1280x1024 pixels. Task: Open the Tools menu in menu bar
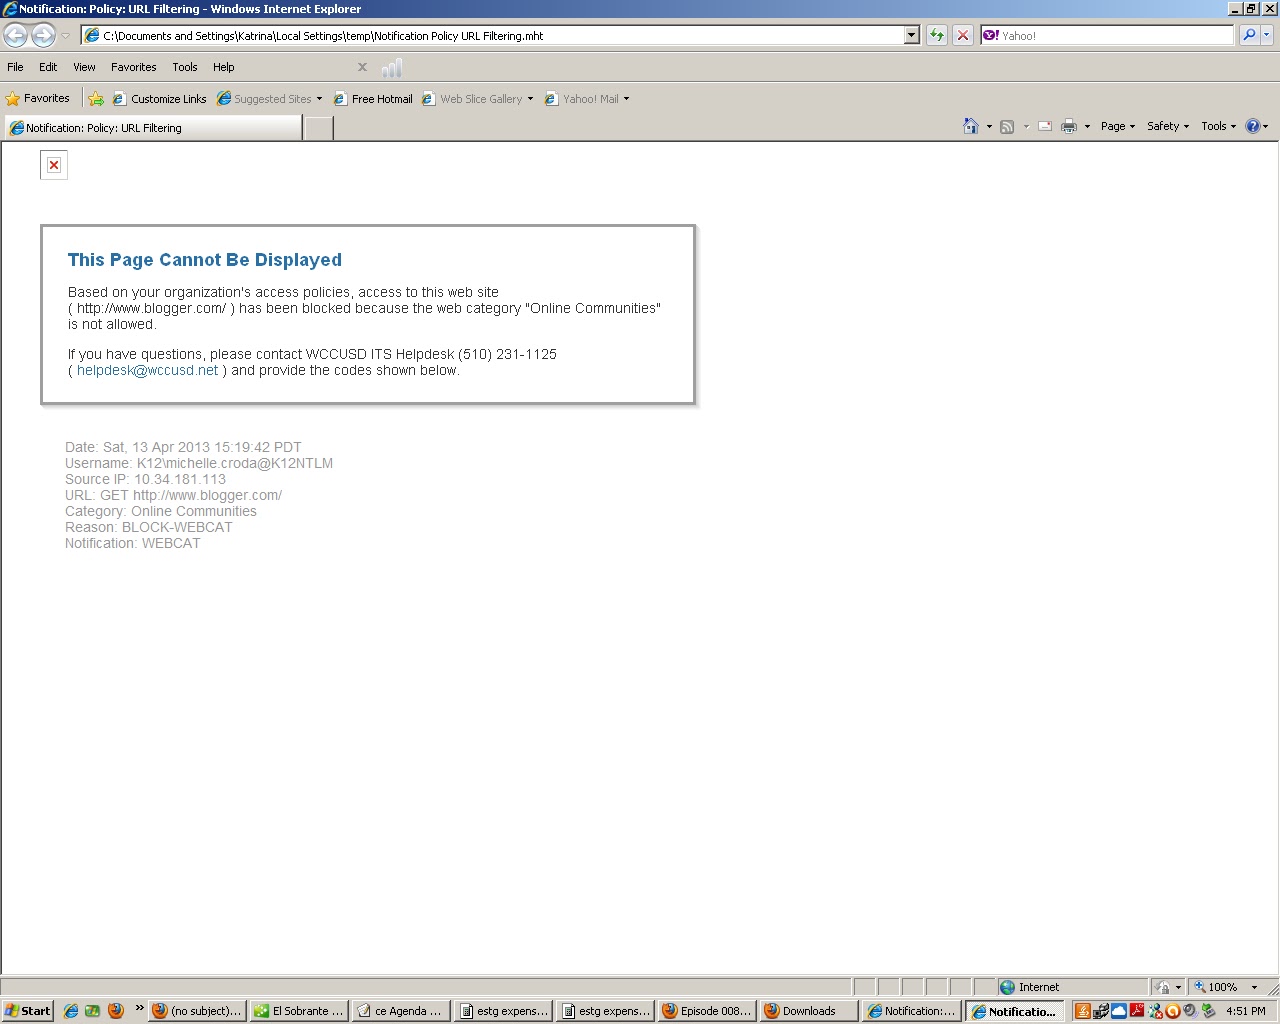click(185, 67)
